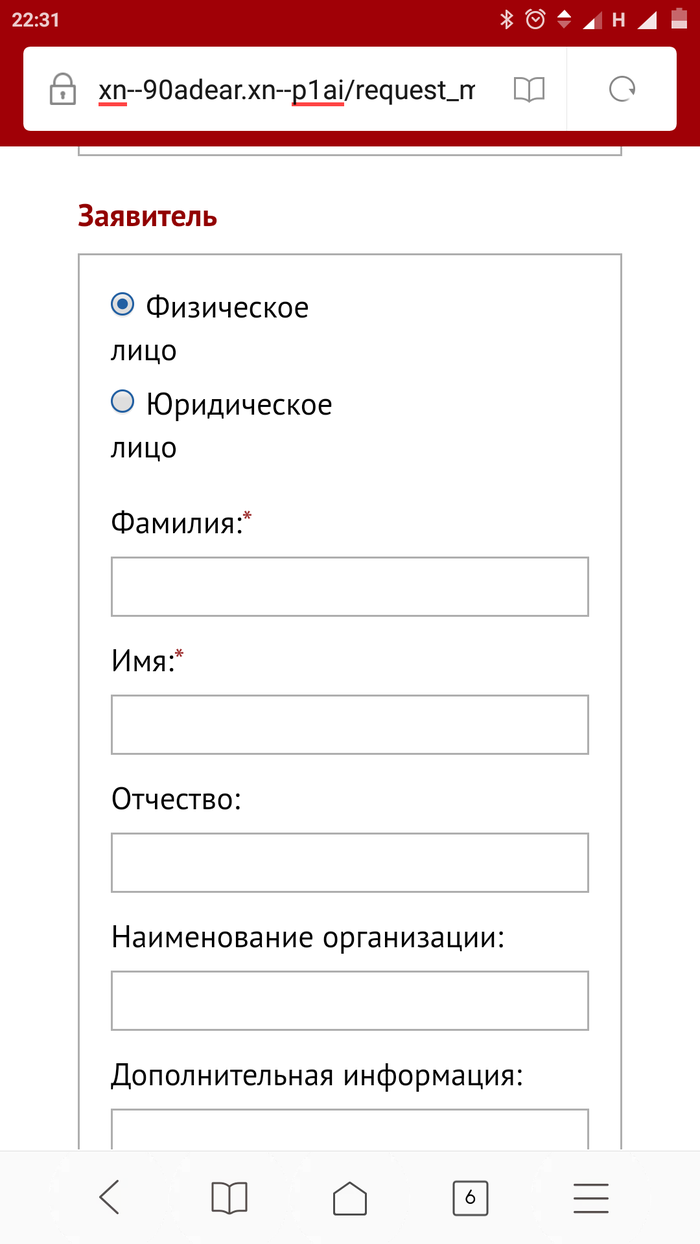Screen dimensions: 700x1244
Task: Reload the page with refresh icon
Action: click(622, 90)
